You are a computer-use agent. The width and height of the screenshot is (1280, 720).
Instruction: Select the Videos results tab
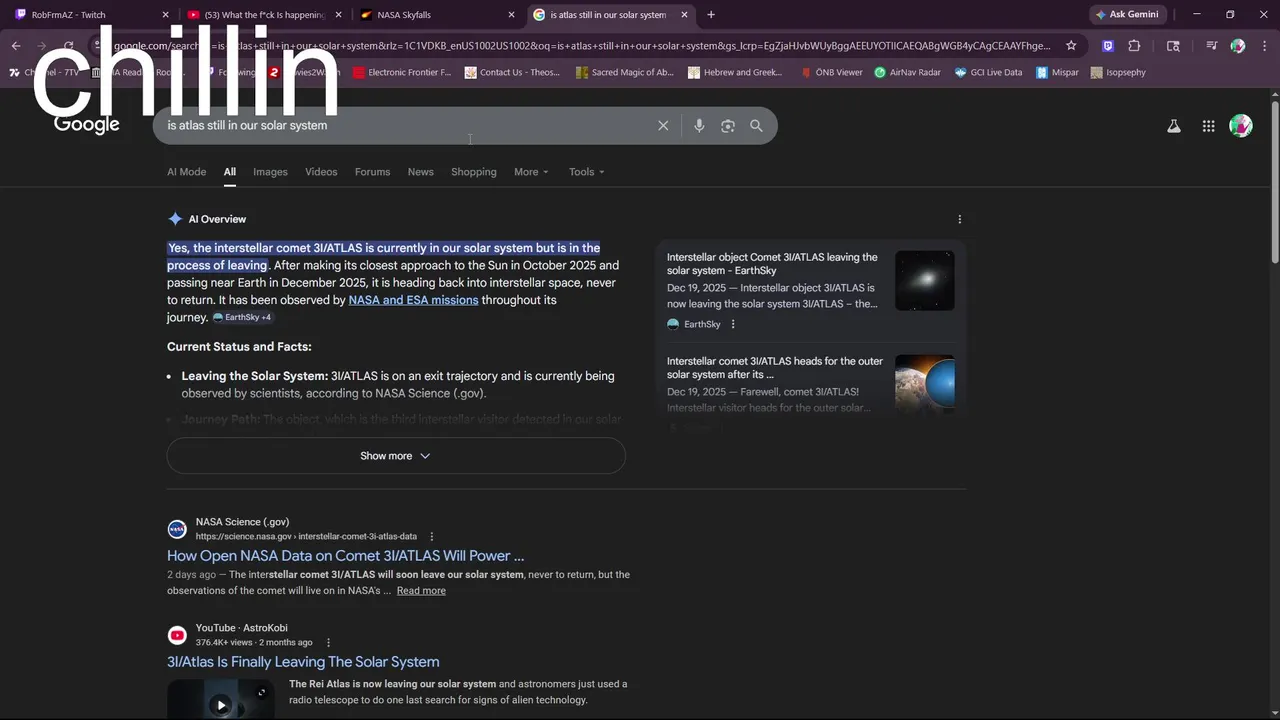tap(321, 172)
